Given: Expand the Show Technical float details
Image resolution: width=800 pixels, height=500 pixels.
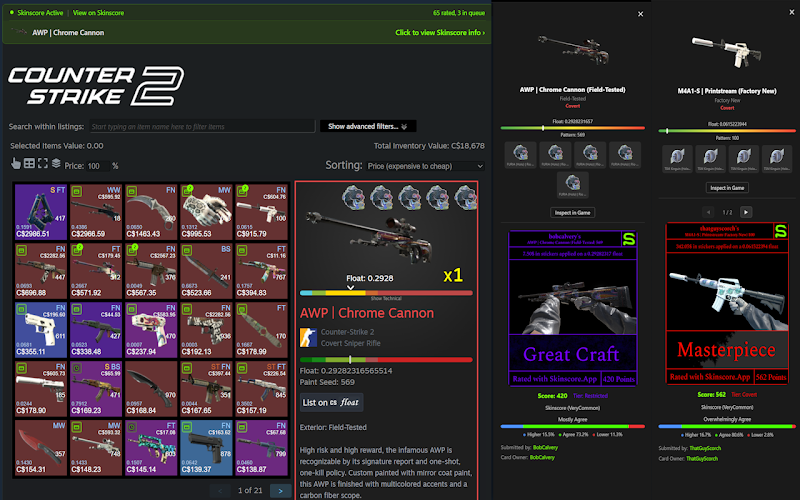Looking at the screenshot, I should [386, 298].
